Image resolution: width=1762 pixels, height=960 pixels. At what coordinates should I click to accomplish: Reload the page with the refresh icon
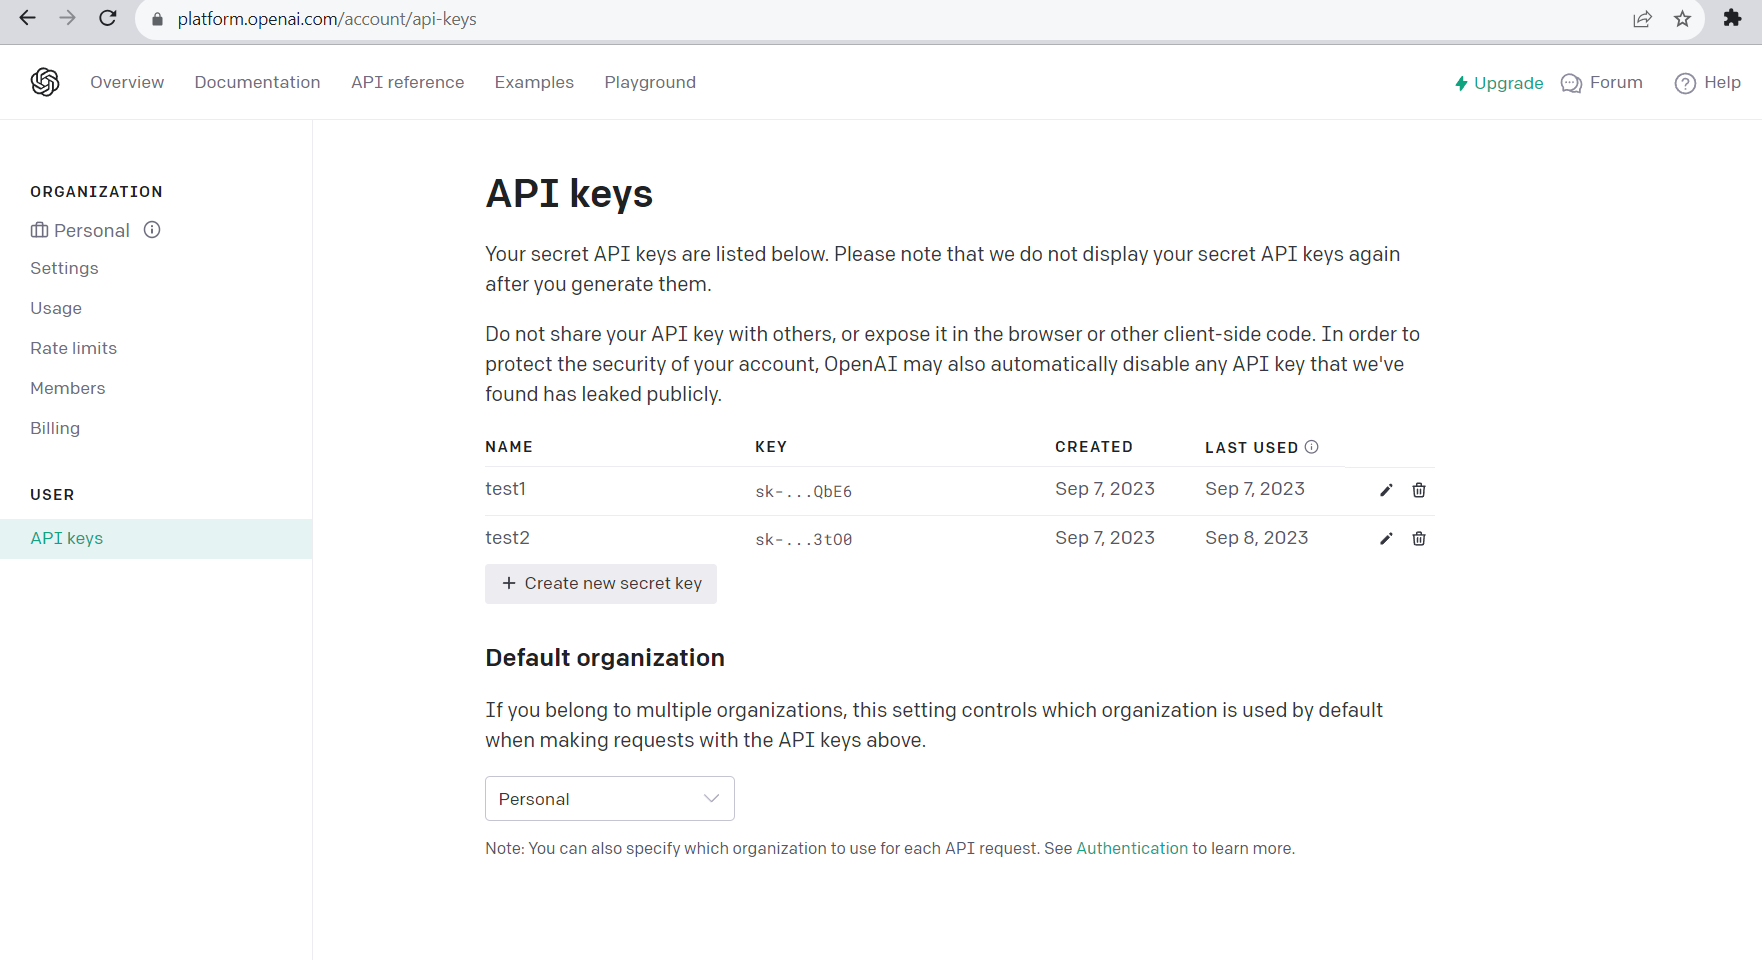108,19
